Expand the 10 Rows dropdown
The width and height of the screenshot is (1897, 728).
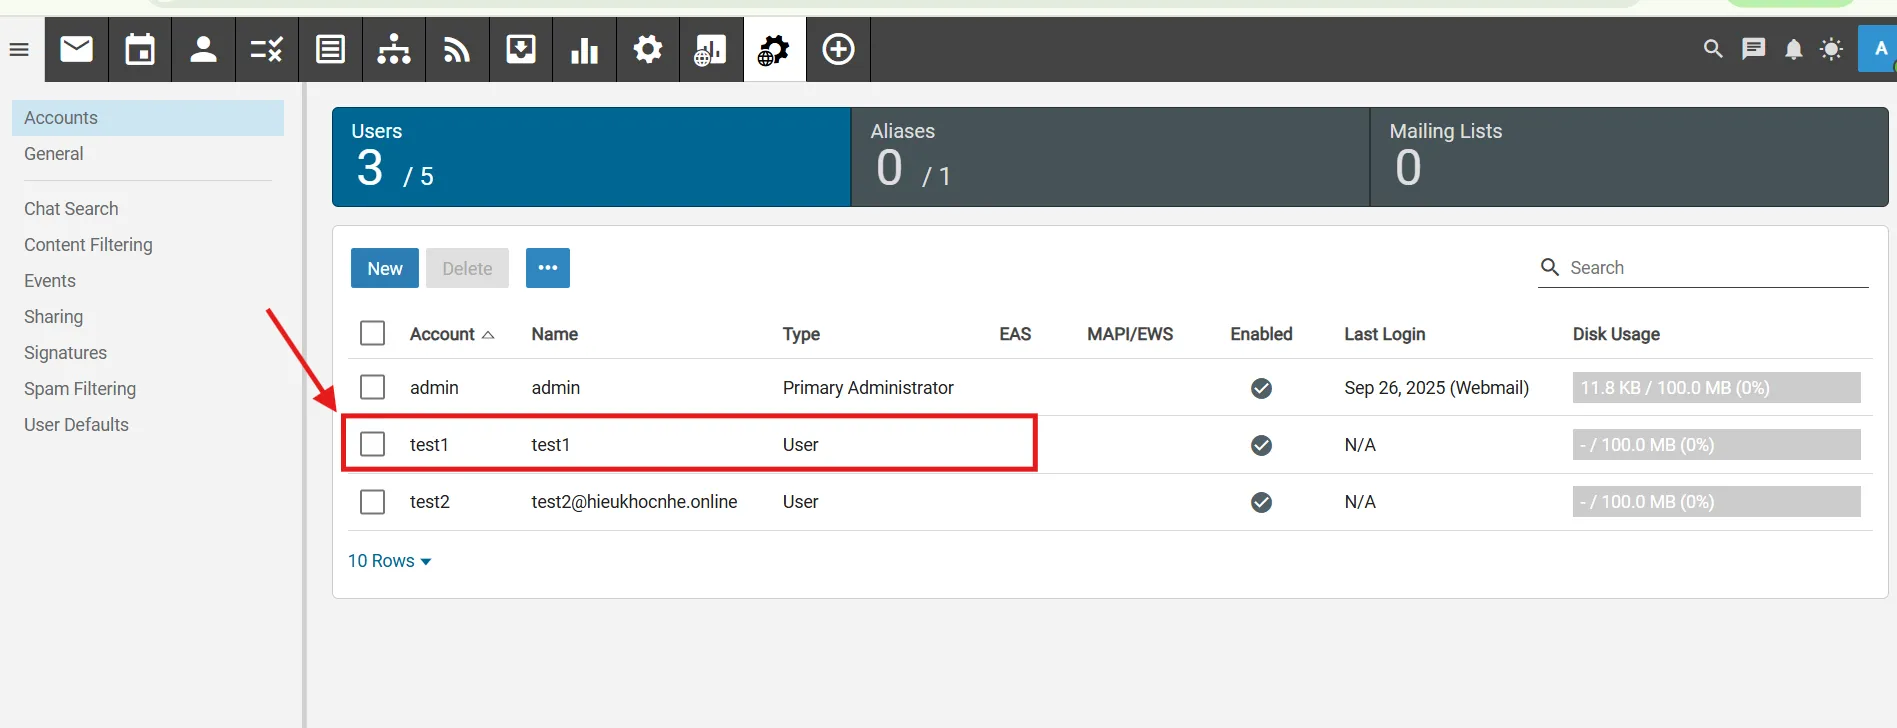(x=389, y=561)
